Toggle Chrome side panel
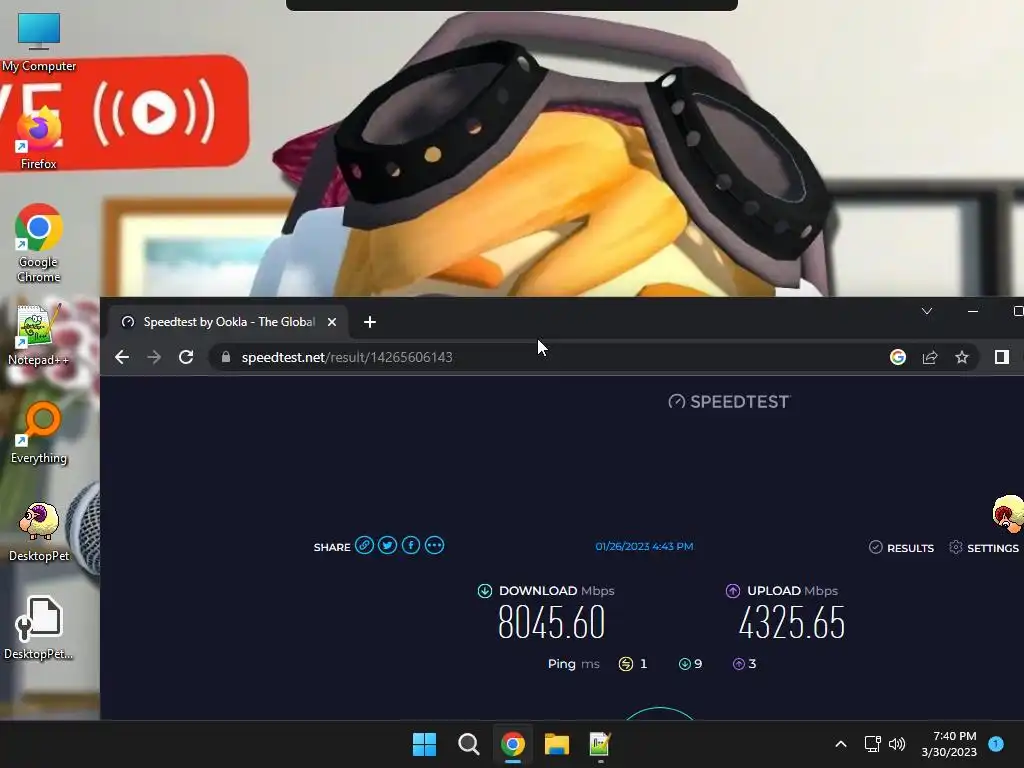The image size is (1024, 768). click(1002, 357)
